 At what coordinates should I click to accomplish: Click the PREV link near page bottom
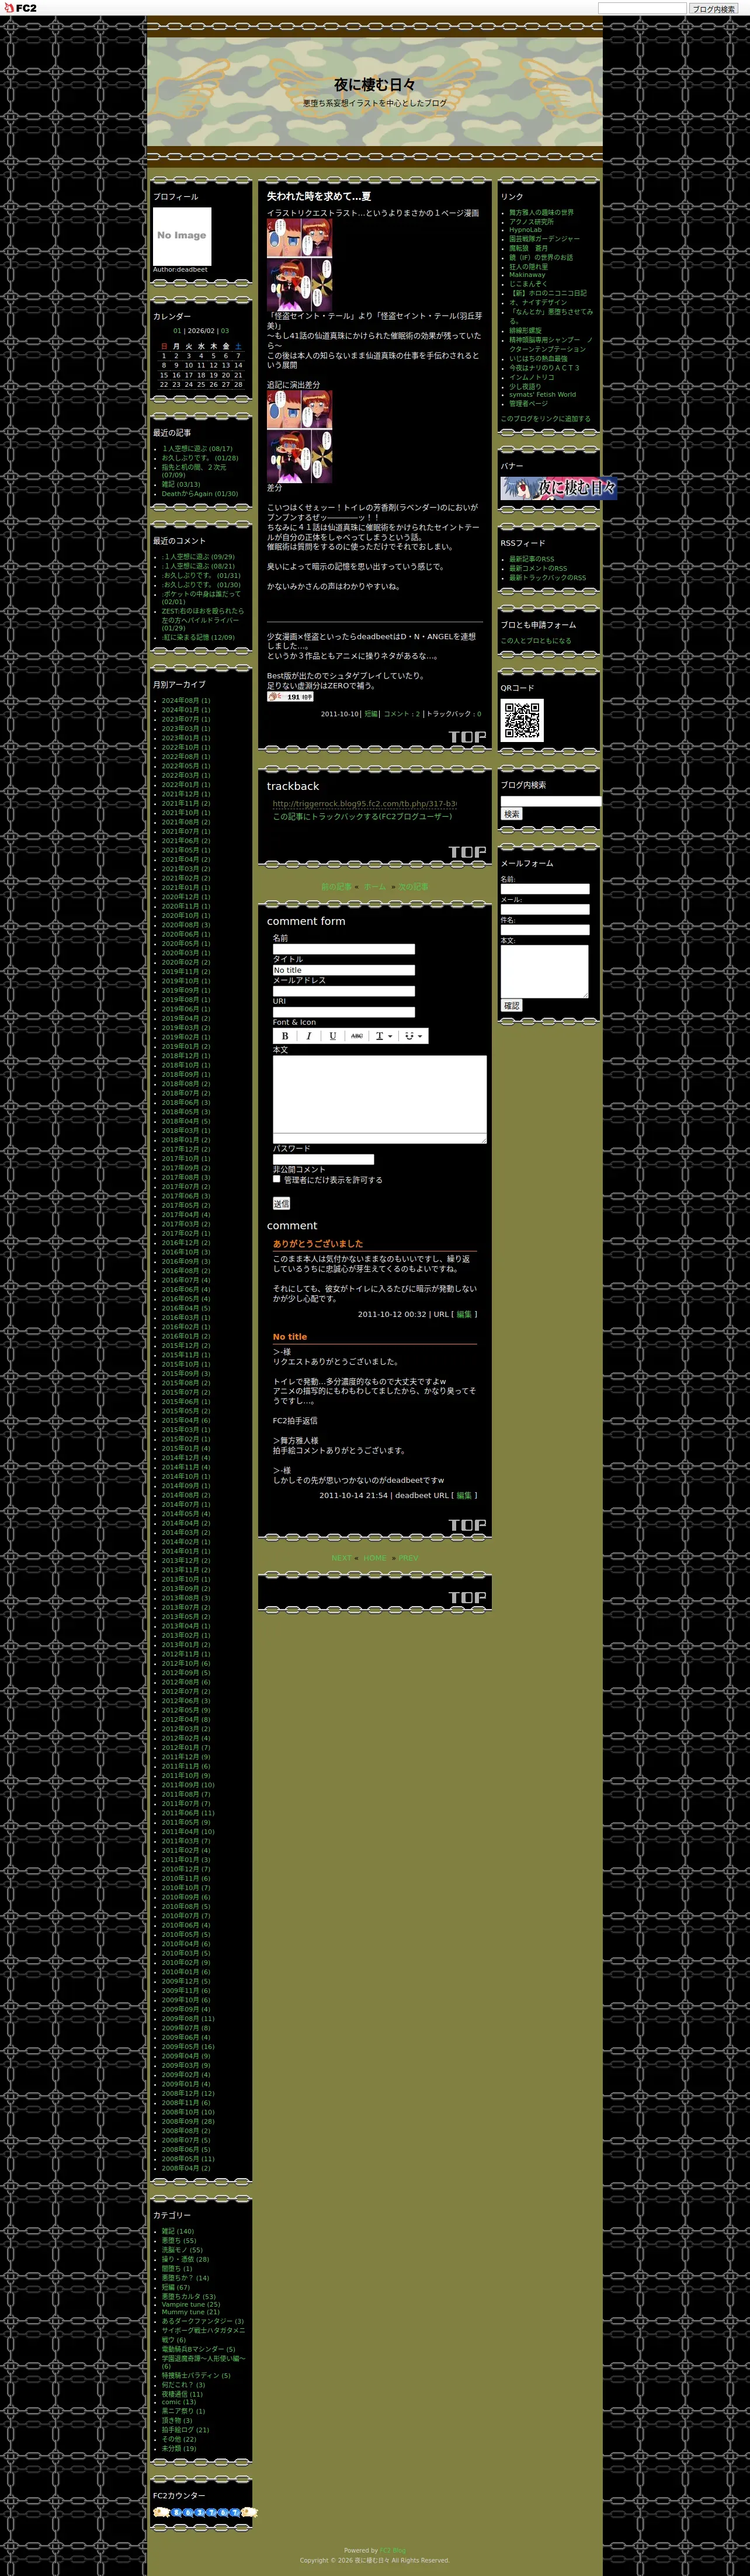click(x=408, y=1558)
